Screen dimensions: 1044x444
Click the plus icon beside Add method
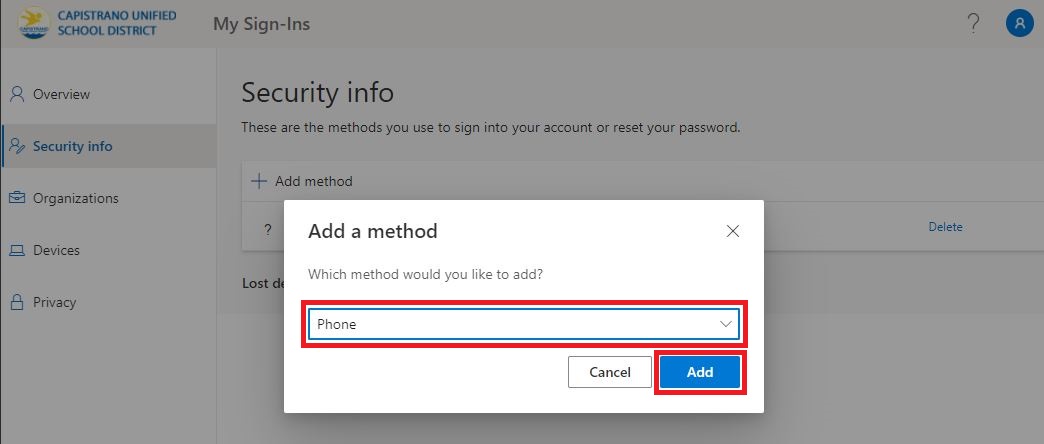pos(258,181)
